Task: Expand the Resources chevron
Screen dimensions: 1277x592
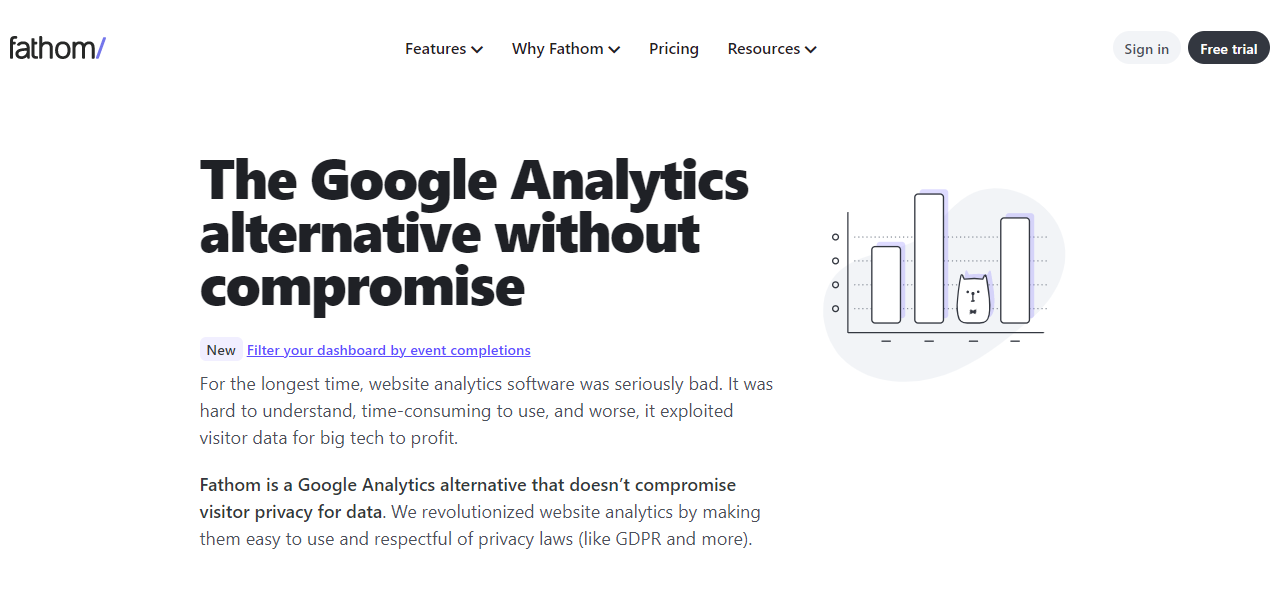Action: tap(810, 49)
